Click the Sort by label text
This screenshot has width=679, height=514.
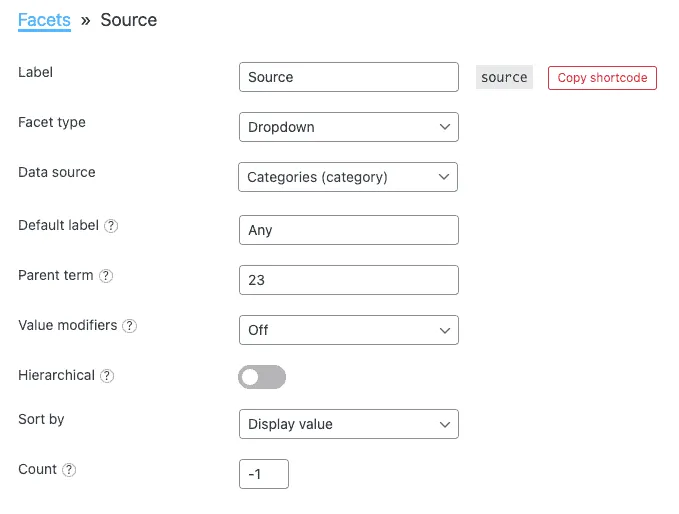[41, 420]
